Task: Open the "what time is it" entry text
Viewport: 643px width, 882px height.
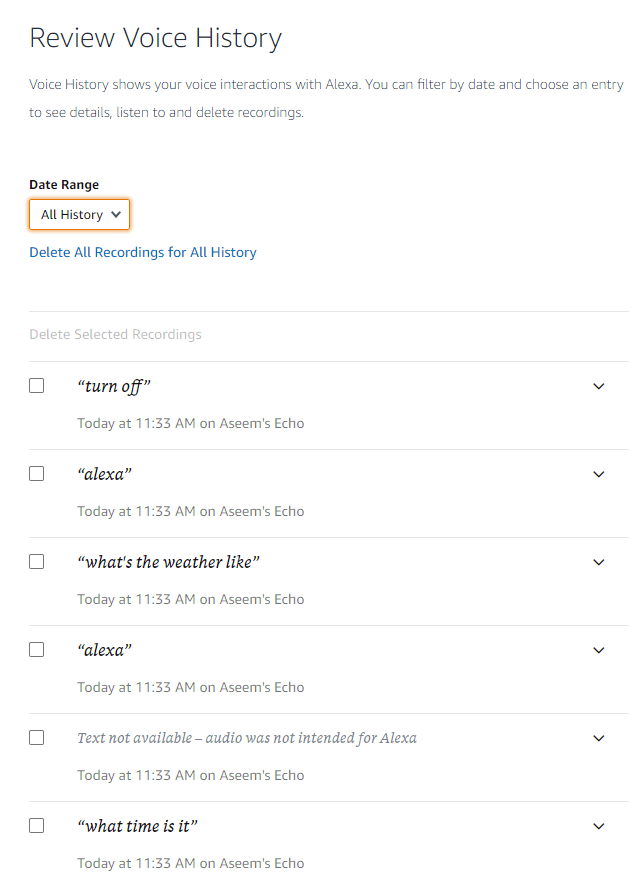Action: click(x=137, y=826)
